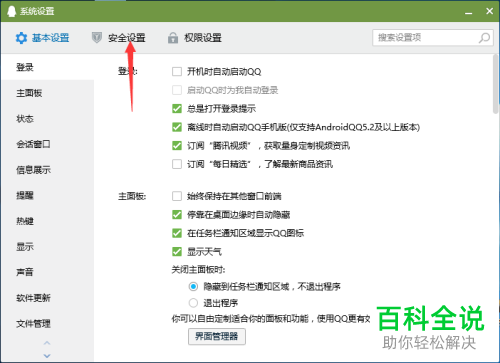Screen dimensions: 500x363
Task: Check 订阅"每日精选" checkbox
Action: coord(177,164)
